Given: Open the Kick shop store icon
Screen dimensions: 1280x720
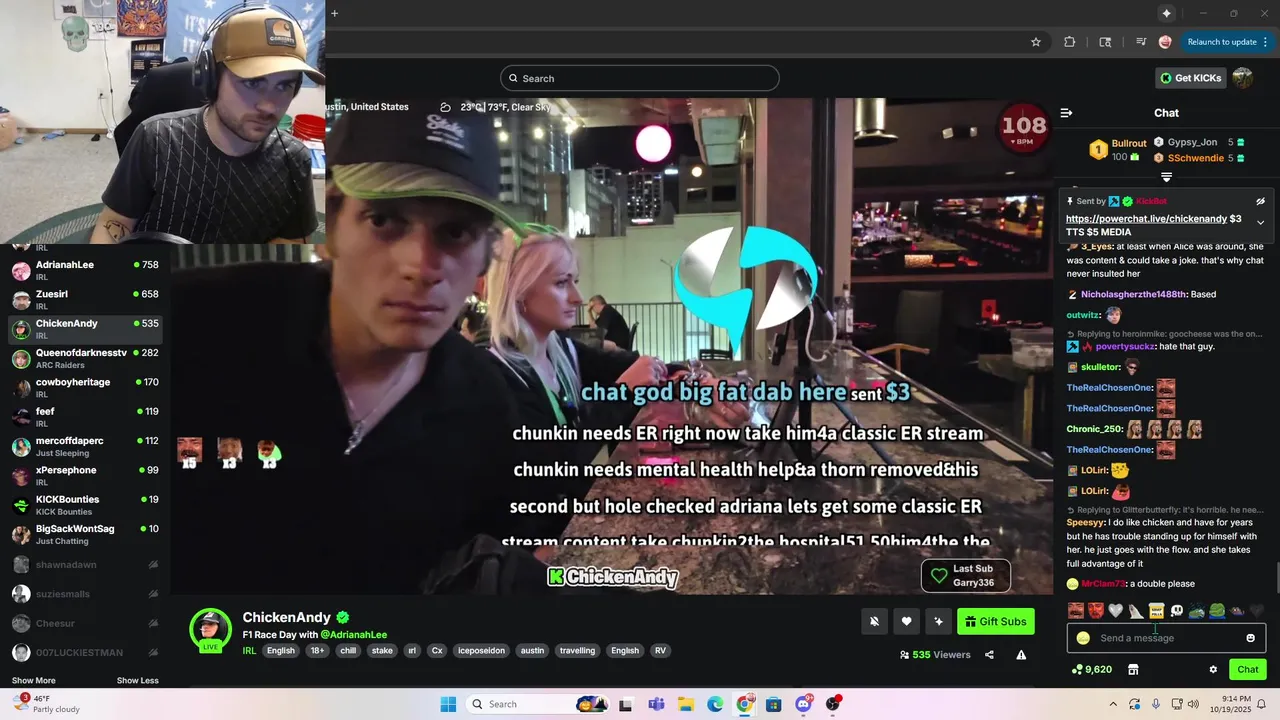Looking at the screenshot, I should [x=1133, y=669].
